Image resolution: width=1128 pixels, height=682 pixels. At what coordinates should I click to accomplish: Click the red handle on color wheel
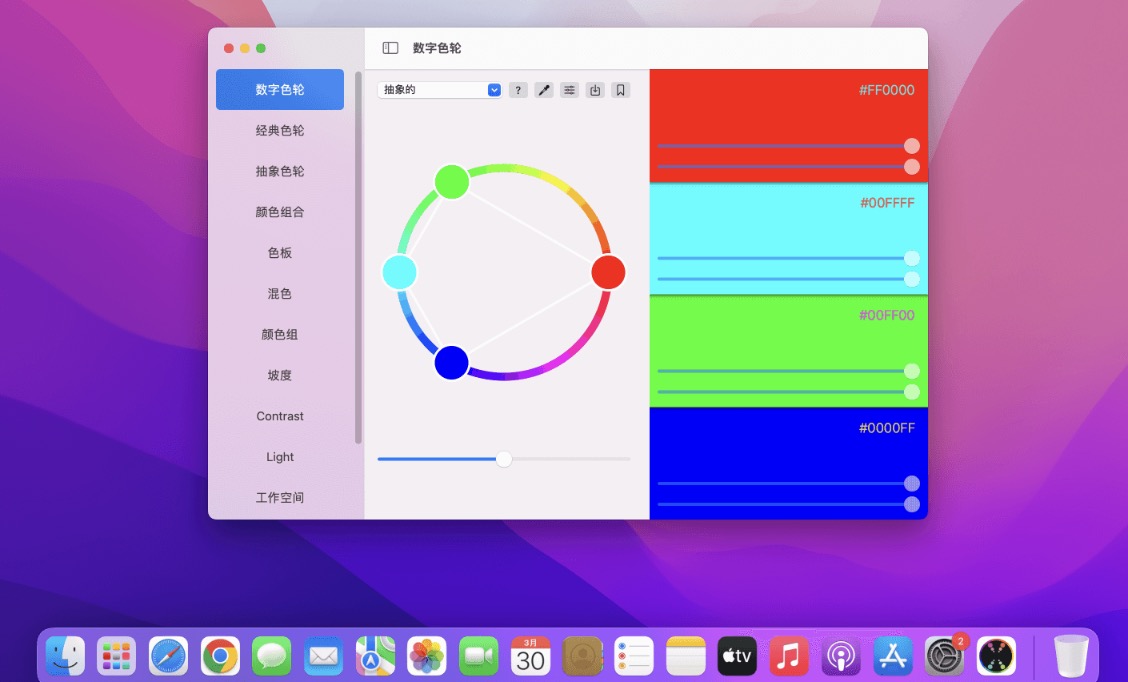click(x=608, y=272)
